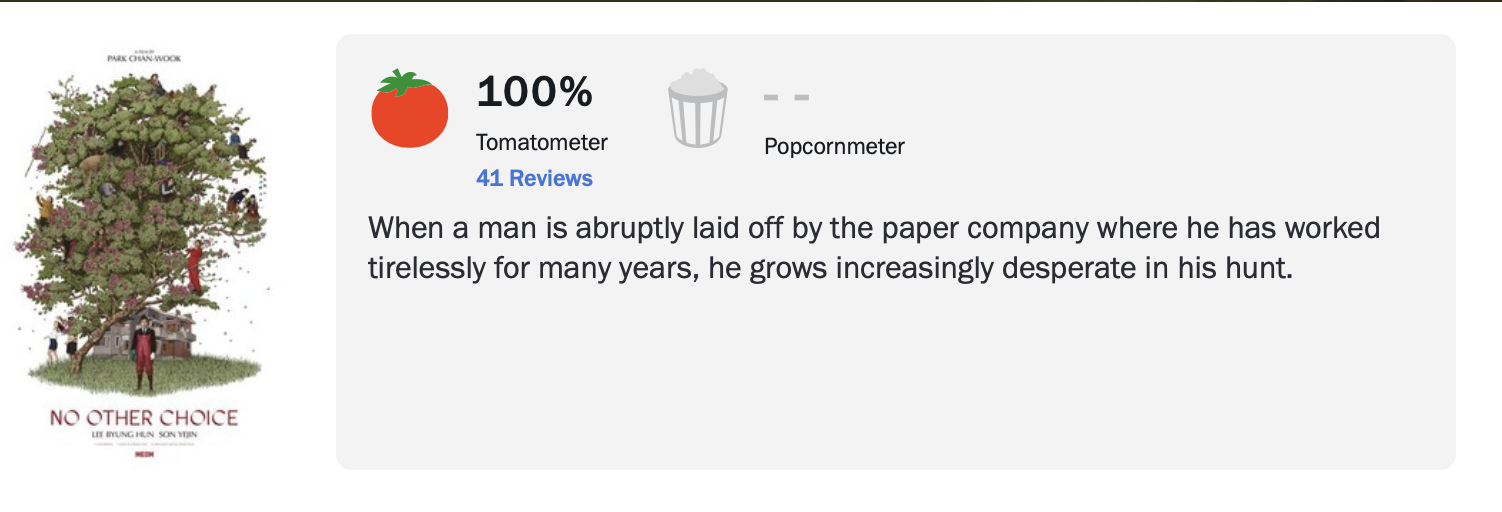Click the red tomato Tomatometer icon

pyautogui.click(x=409, y=113)
